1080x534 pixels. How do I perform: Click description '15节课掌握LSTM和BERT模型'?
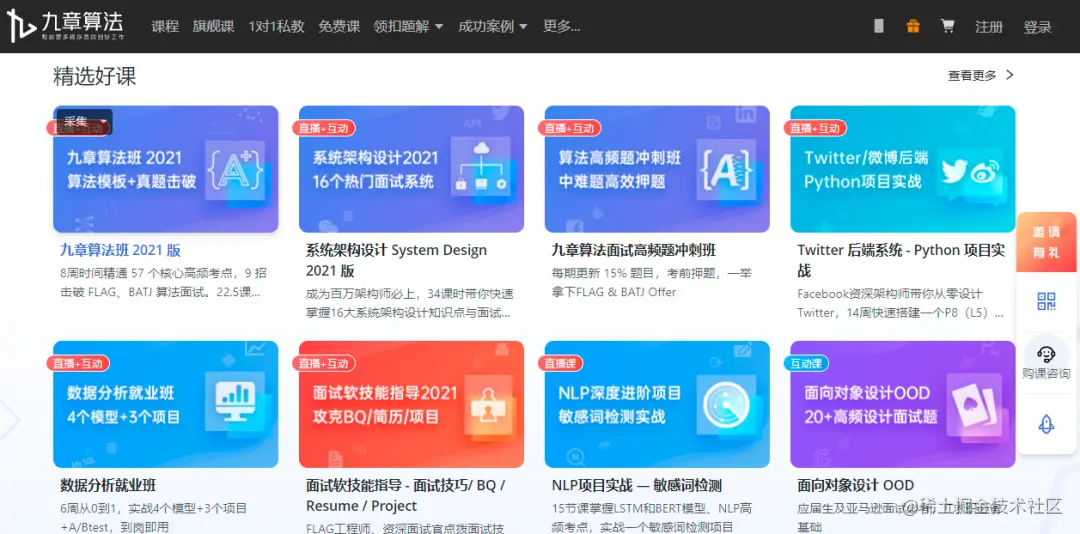pyautogui.click(x=652, y=518)
